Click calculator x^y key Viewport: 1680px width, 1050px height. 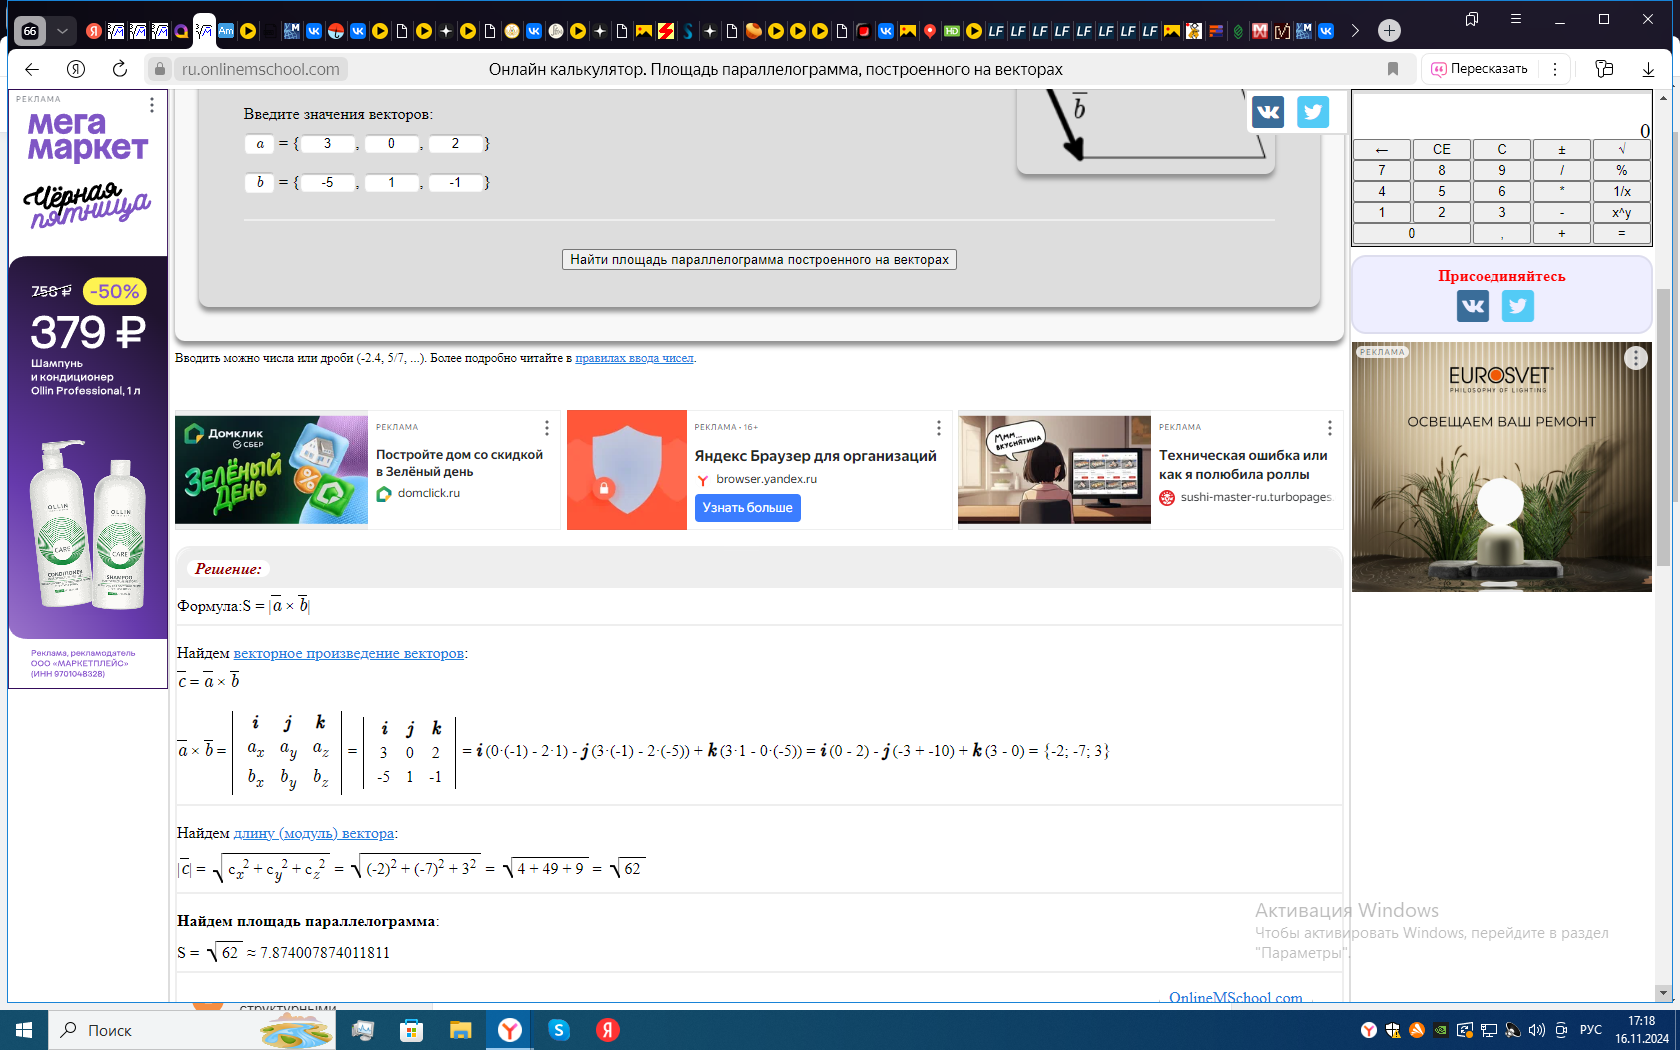tap(1621, 213)
